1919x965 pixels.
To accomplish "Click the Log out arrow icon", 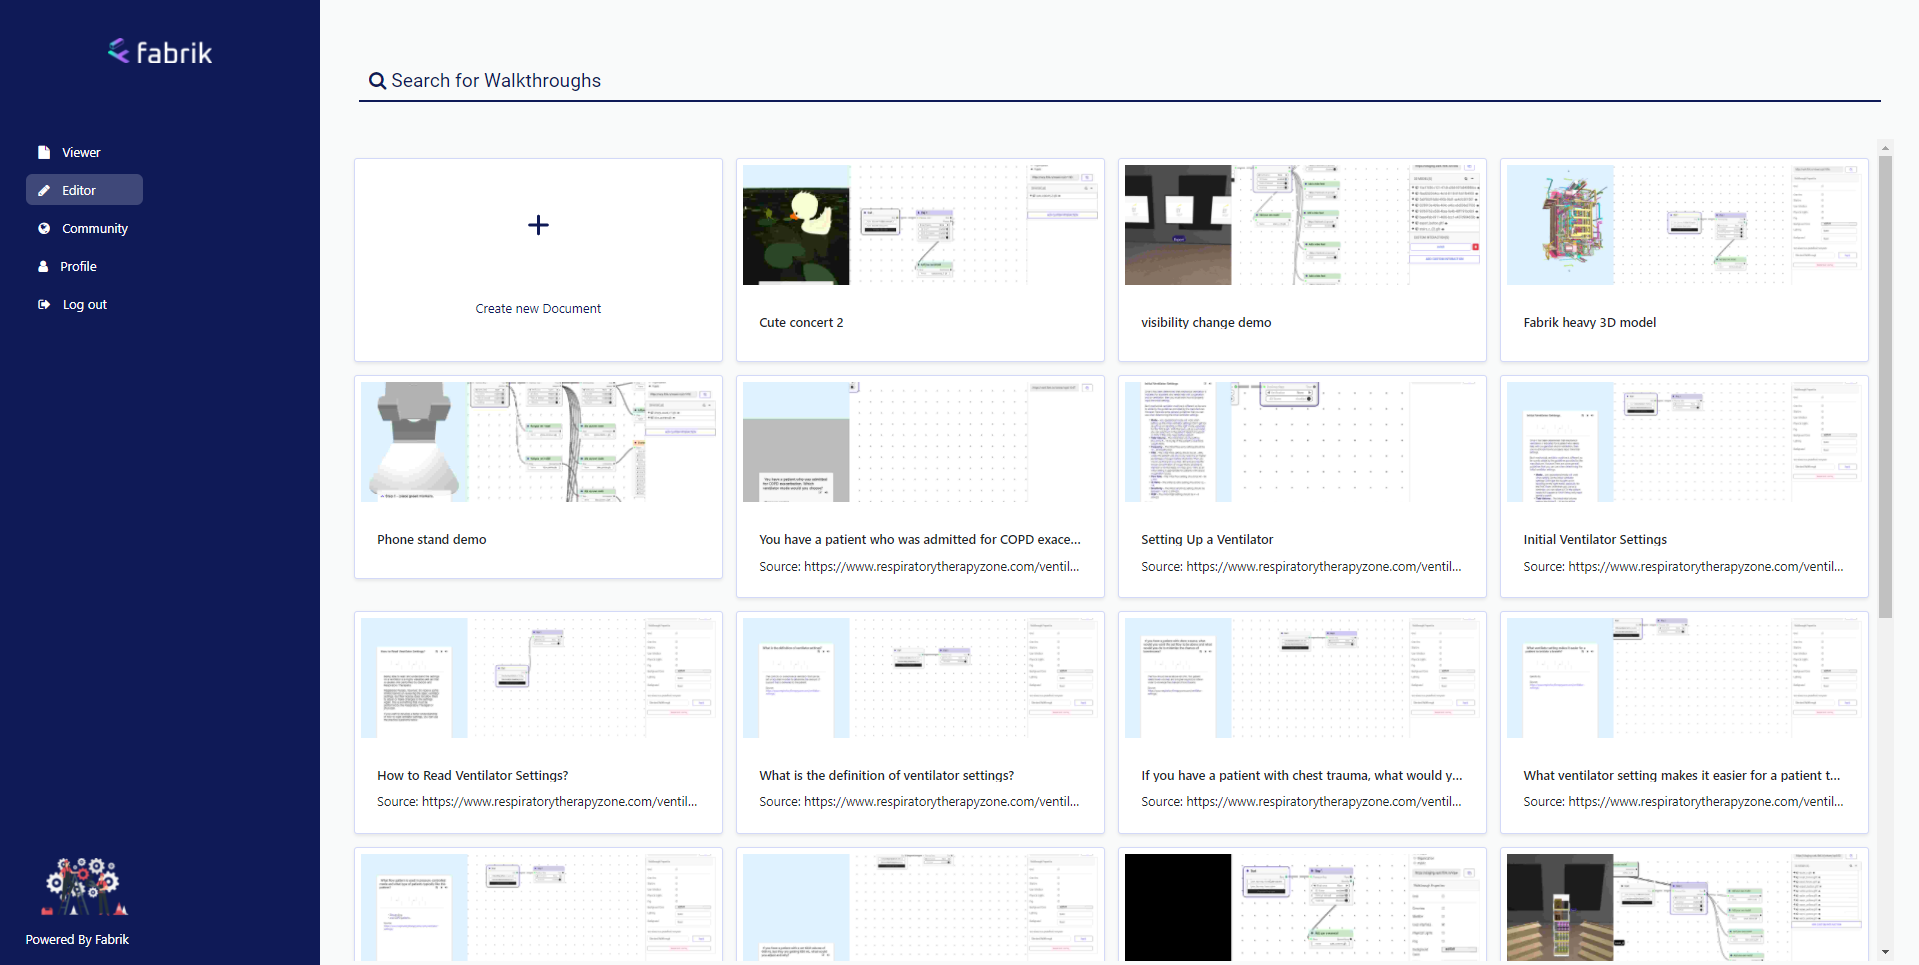I will coord(44,305).
